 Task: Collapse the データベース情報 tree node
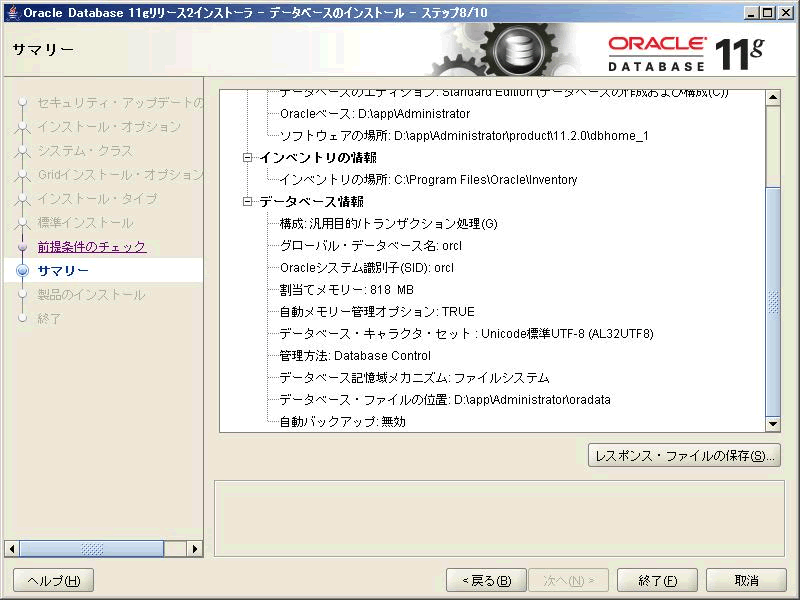pyautogui.click(x=248, y=202)
